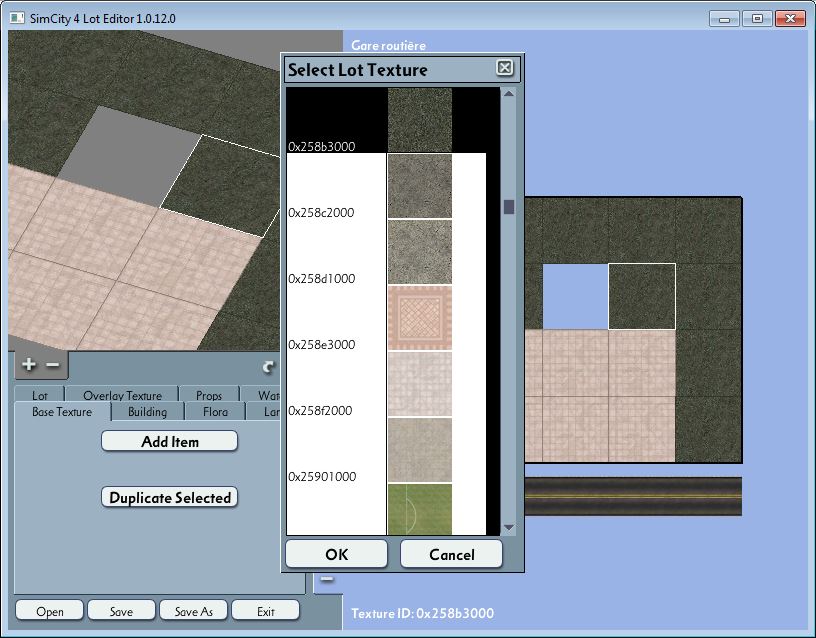816x638 pixels.
Task: Click the Open button
Action: coord(50,611)
